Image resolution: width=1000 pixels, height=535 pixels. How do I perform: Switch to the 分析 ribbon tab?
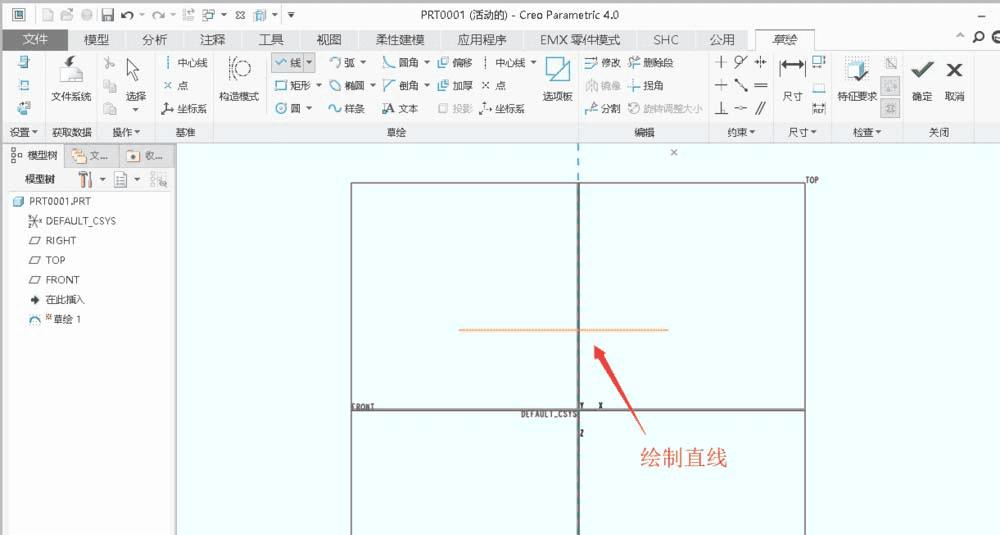pos(154,40)
